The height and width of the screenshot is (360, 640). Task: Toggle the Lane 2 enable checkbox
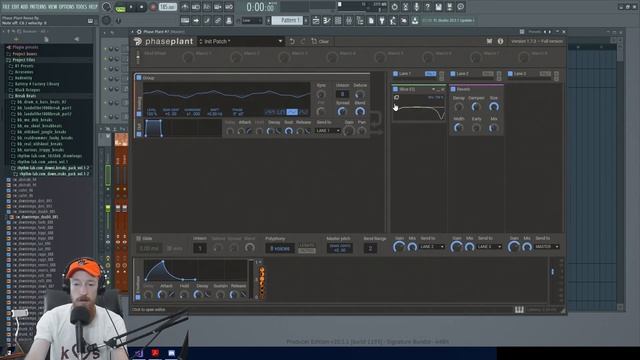coord(453,74)
